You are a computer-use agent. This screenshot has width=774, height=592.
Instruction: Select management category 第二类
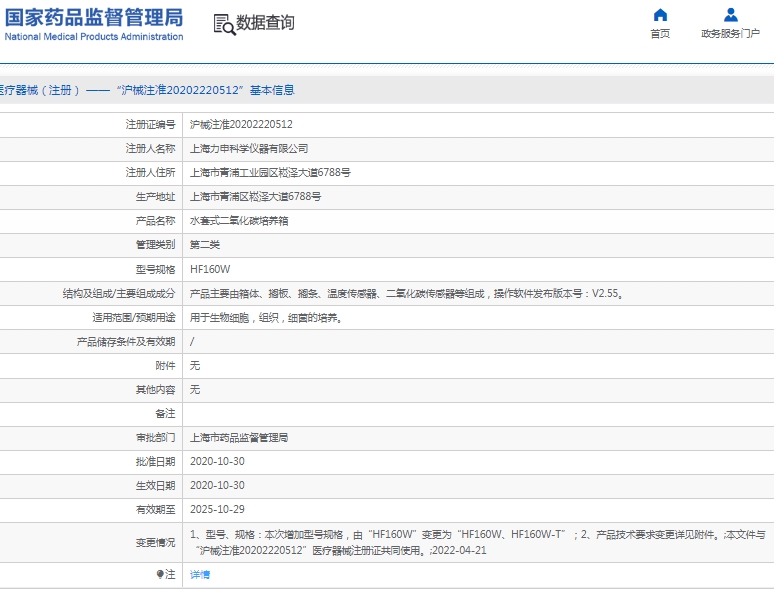coord(205,245)
